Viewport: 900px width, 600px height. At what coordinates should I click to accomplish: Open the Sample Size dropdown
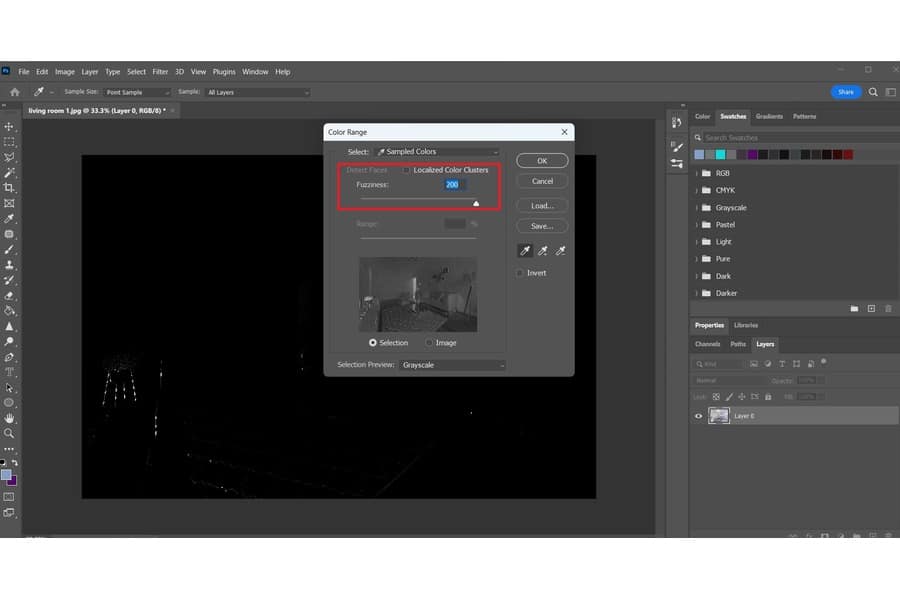[137, 92]
